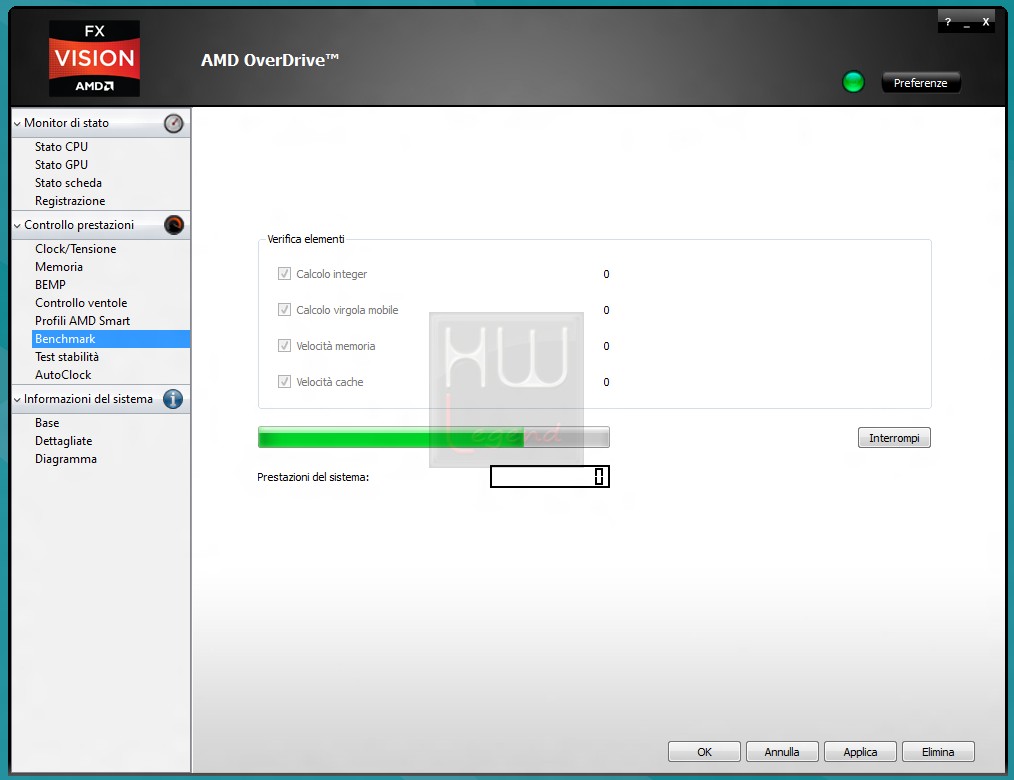Confirm with the OK button

point(704,752)
